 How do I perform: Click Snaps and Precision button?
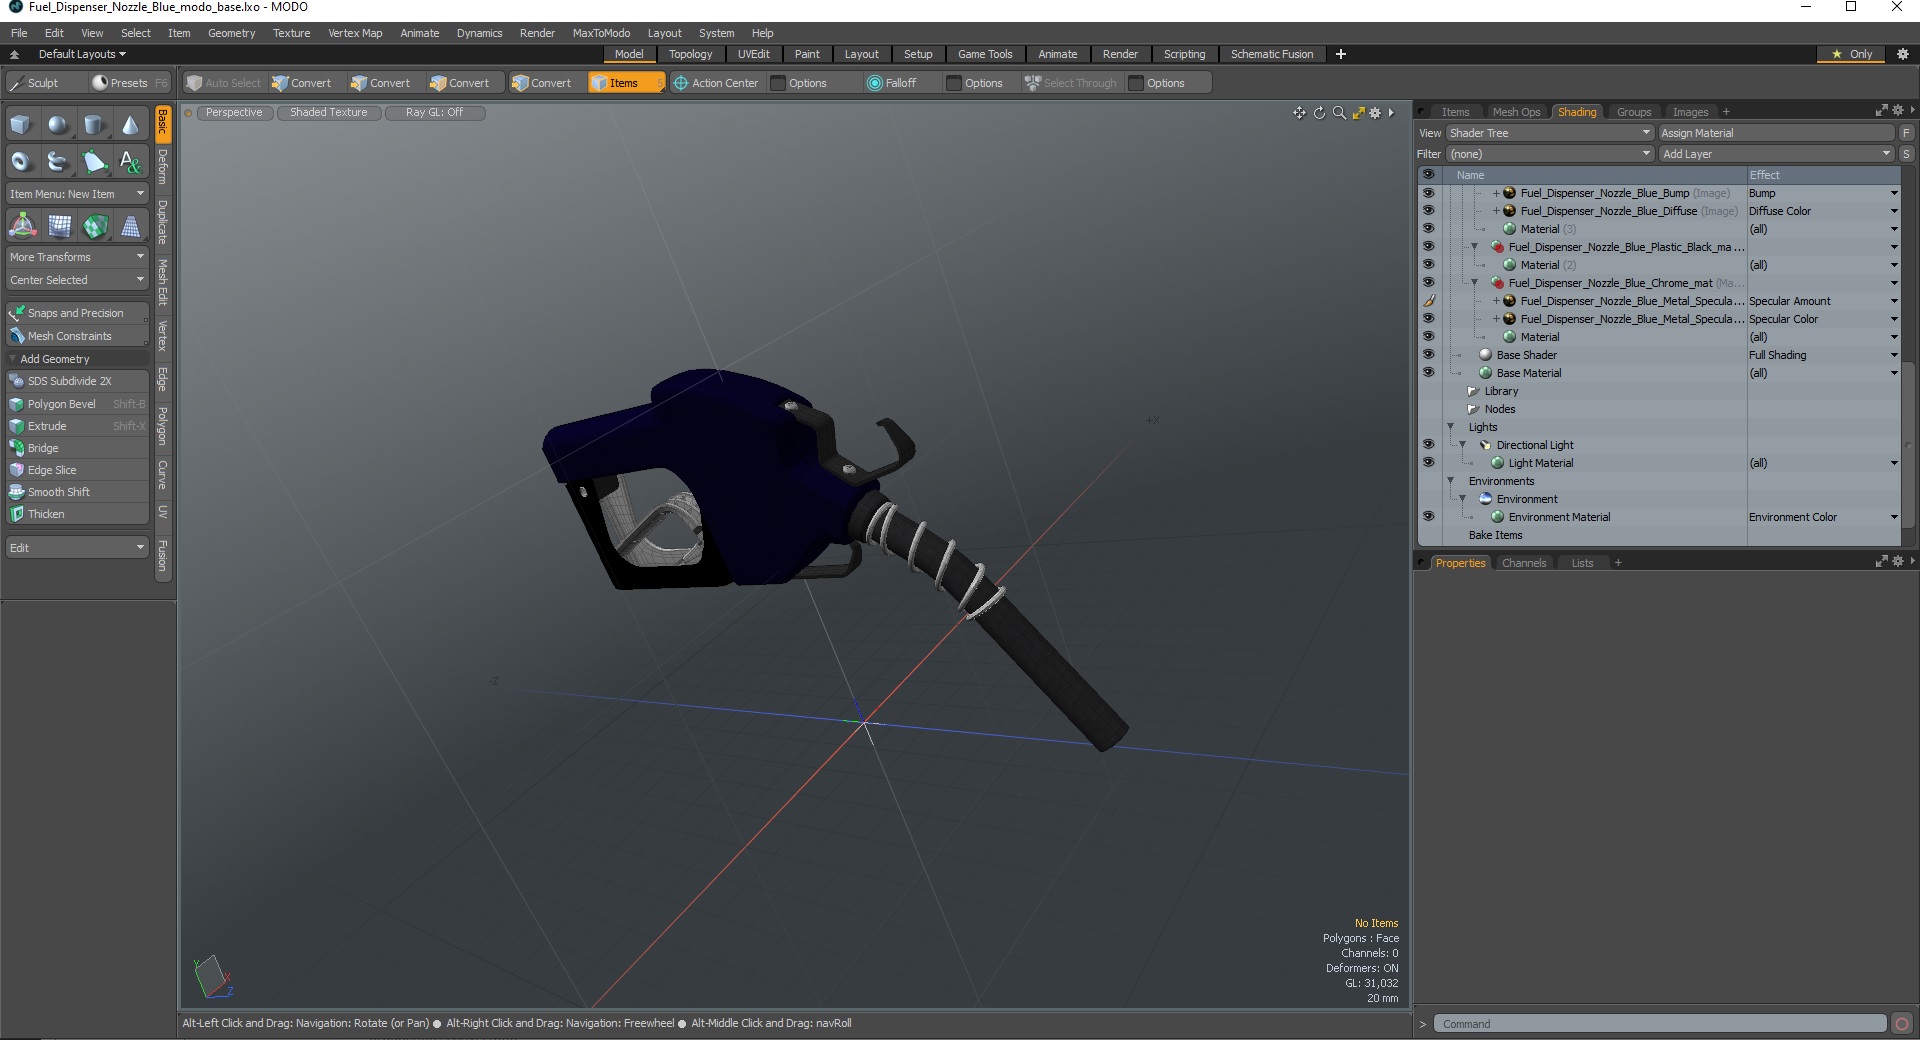click(x=77, y=313)
